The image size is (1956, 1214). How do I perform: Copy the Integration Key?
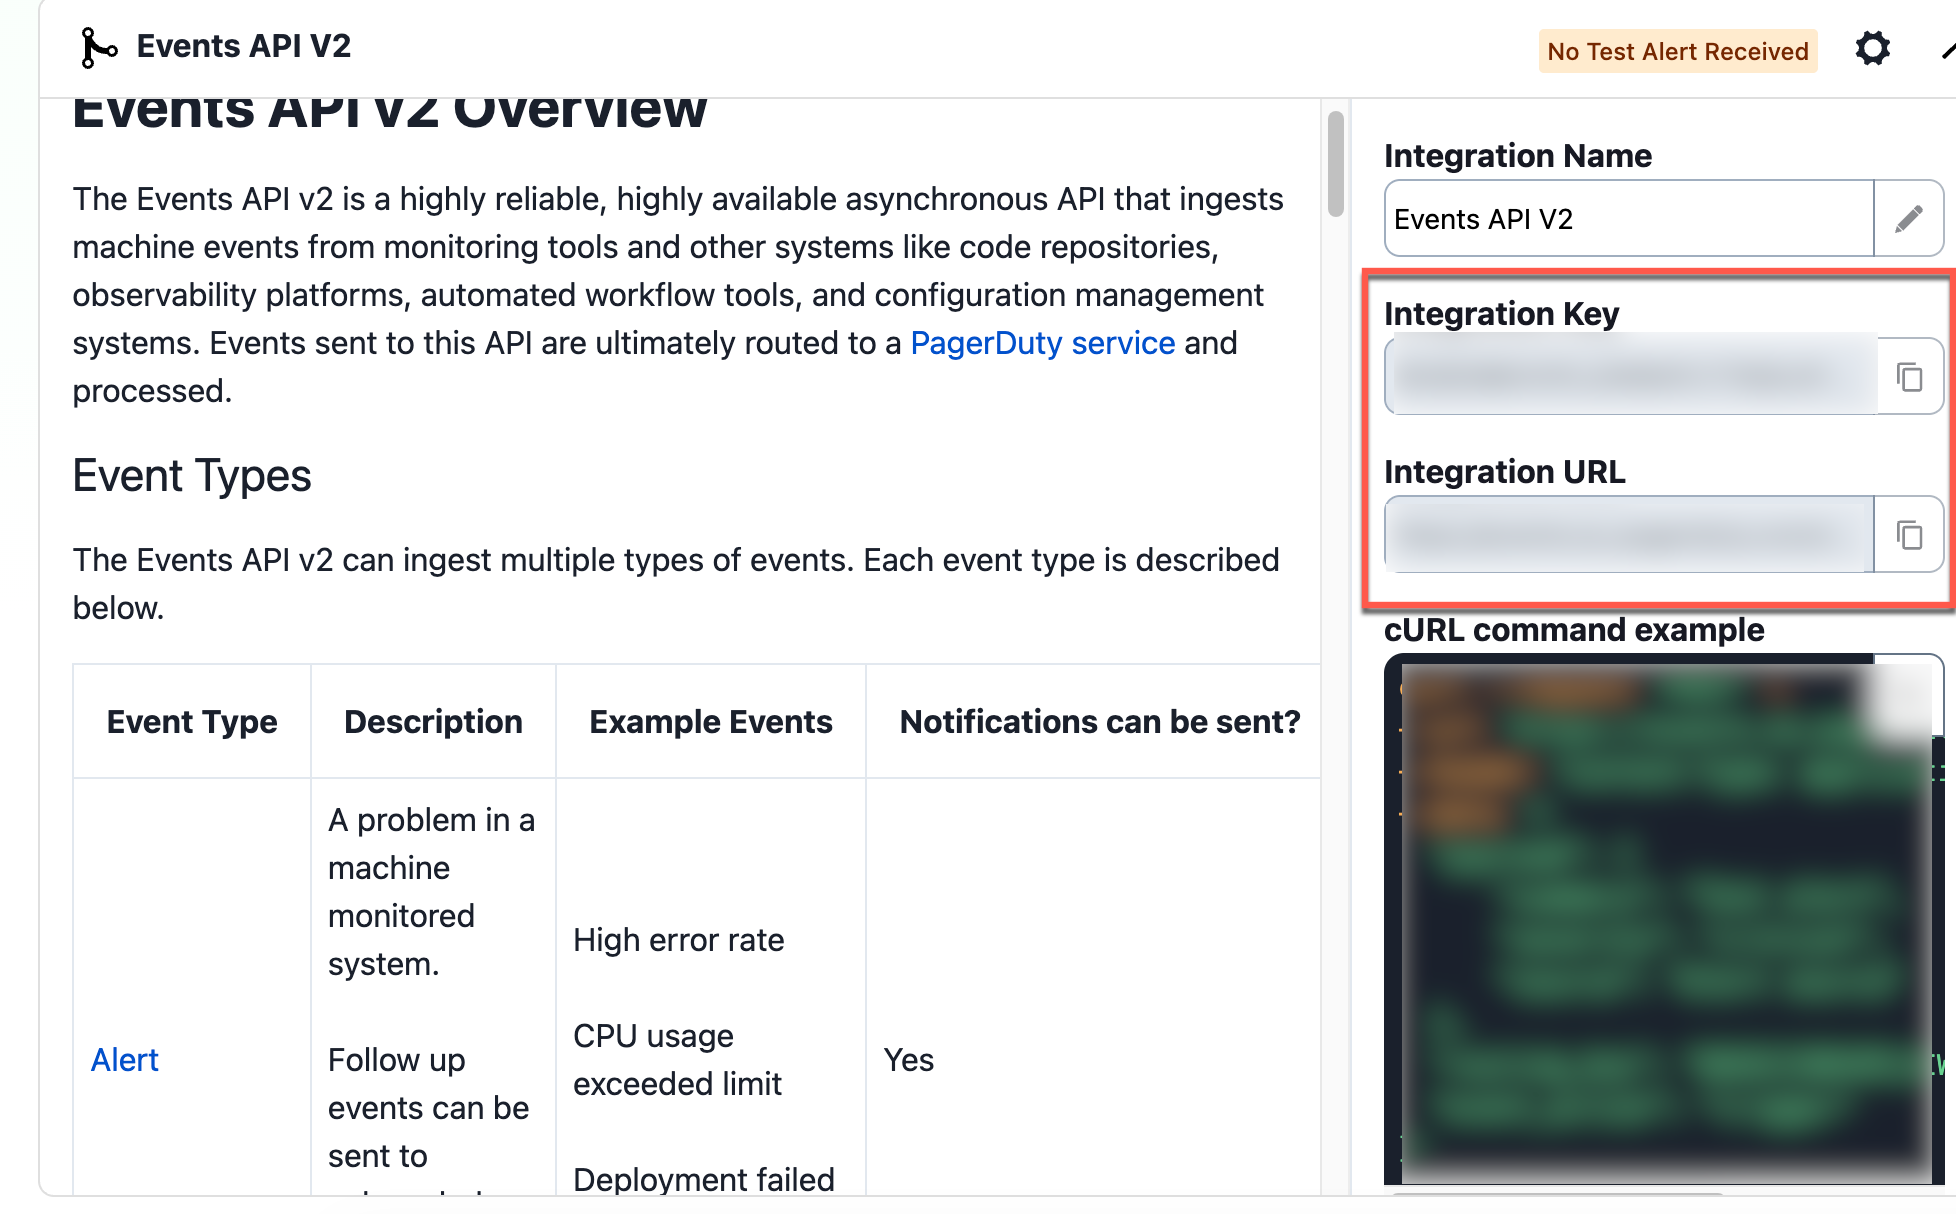[x=1909, y=377]
